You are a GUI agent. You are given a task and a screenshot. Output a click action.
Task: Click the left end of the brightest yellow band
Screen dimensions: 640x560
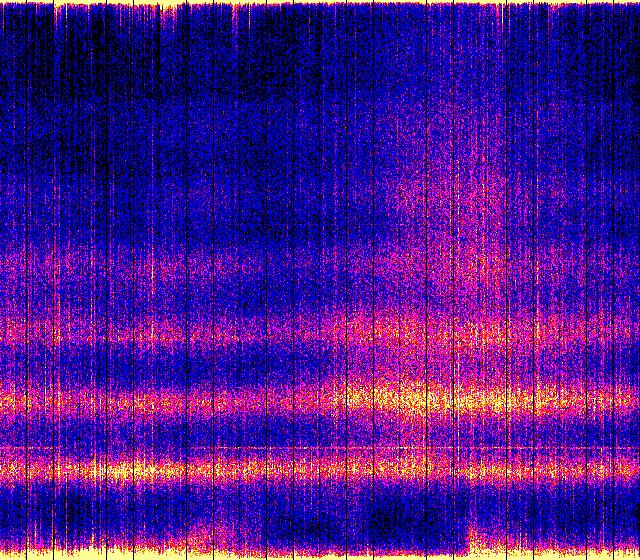[x=12, y=402]
